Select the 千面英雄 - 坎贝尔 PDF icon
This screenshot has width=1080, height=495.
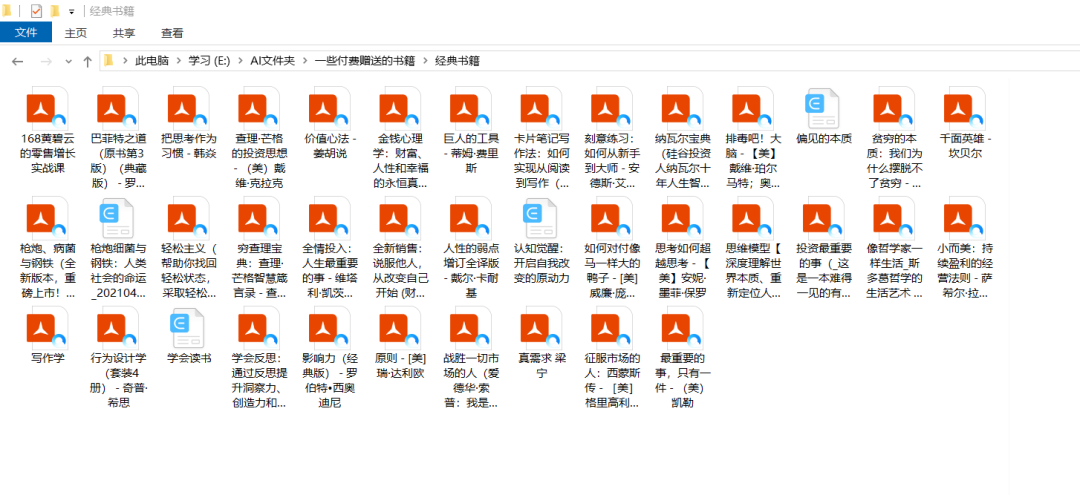click(964, 108)
